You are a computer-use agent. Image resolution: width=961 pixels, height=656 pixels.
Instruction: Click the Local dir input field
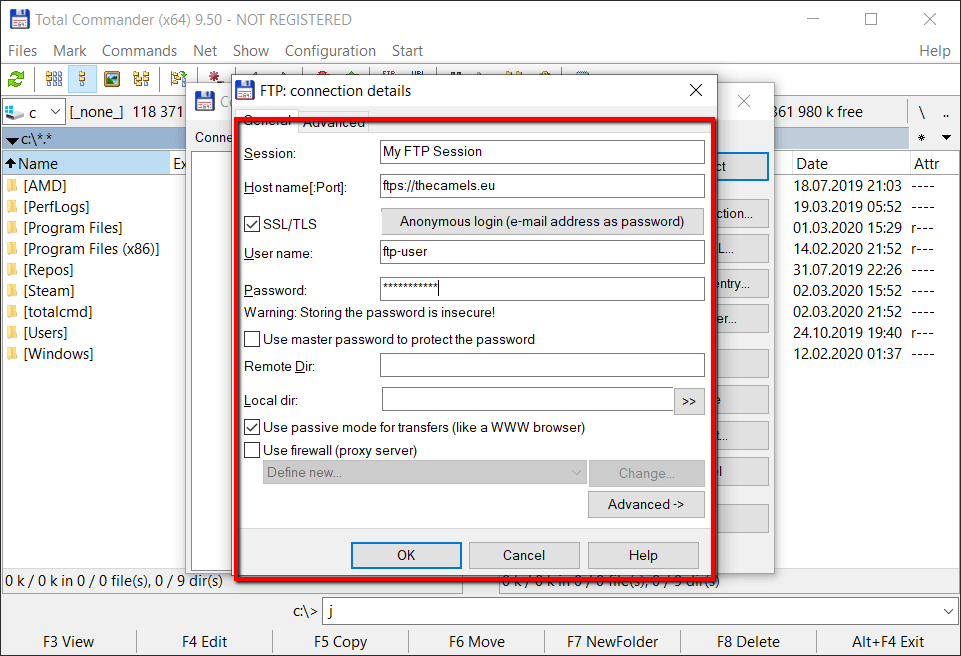(528, 399)
